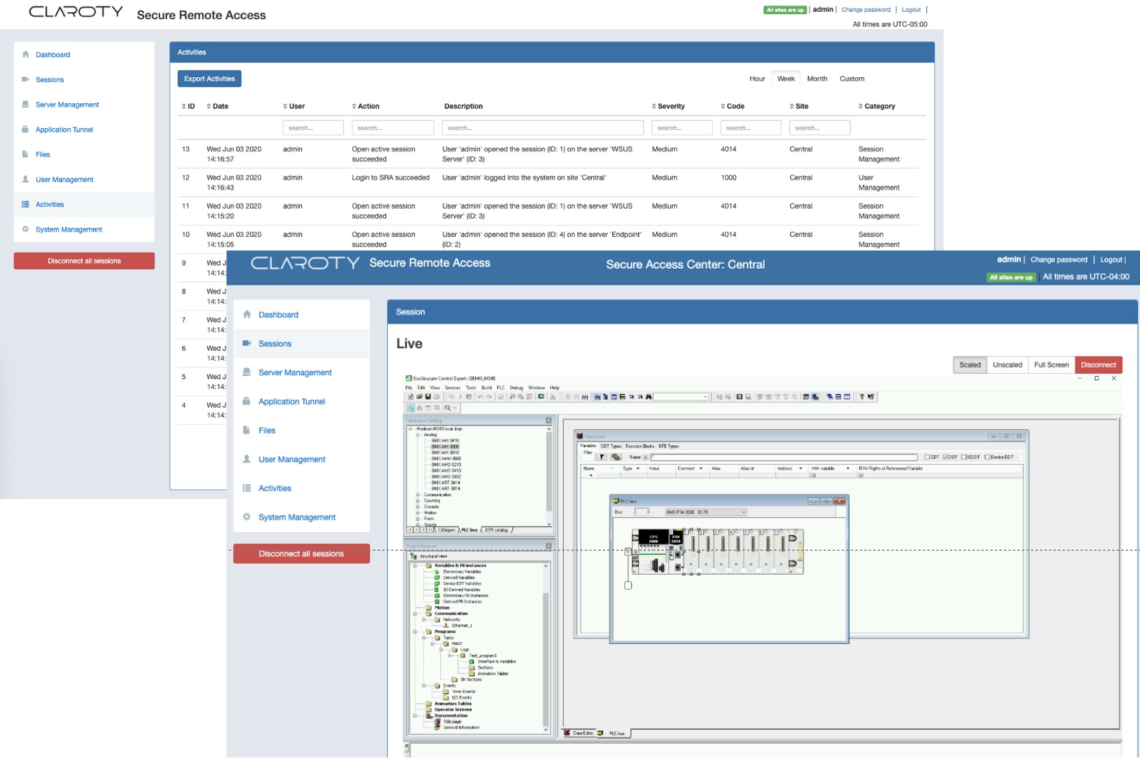The height and width of the screenshot is (758, 1140).
Task: Click the help question-mark icon in Control Expert toolbar
Action: [x=862, y=397]
